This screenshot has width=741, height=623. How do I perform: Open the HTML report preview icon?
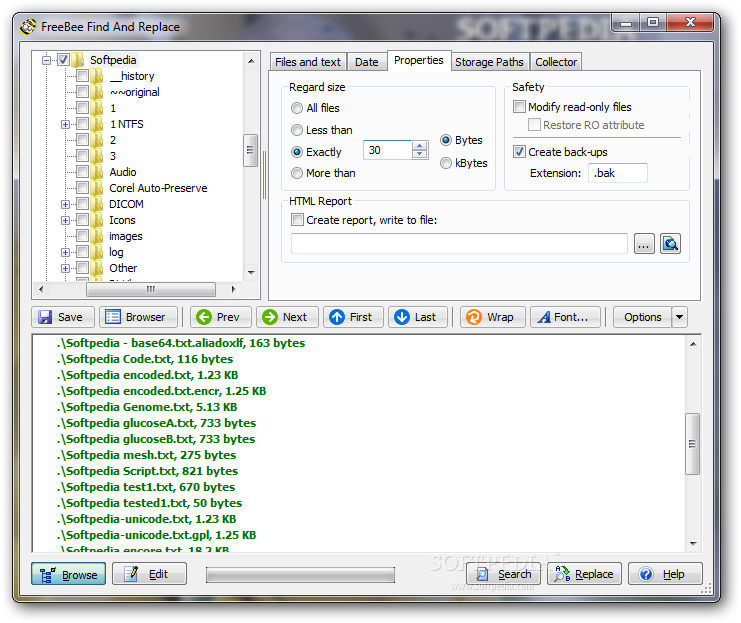(670, 243)
